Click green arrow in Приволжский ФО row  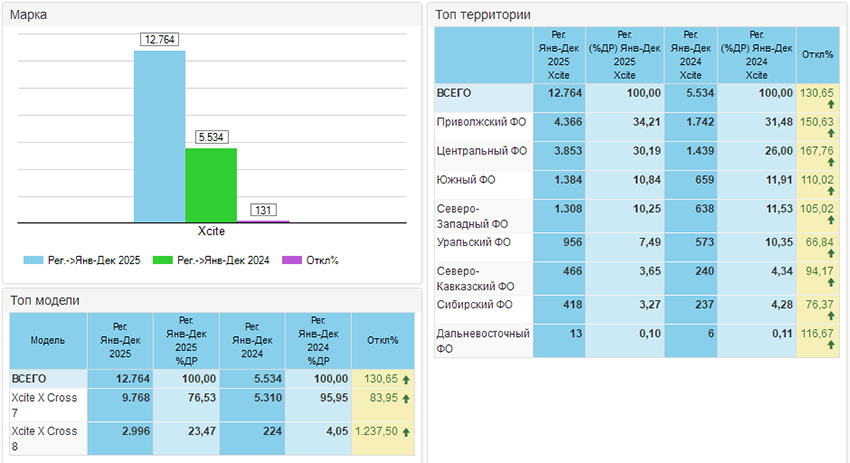(x=831, y=134)
